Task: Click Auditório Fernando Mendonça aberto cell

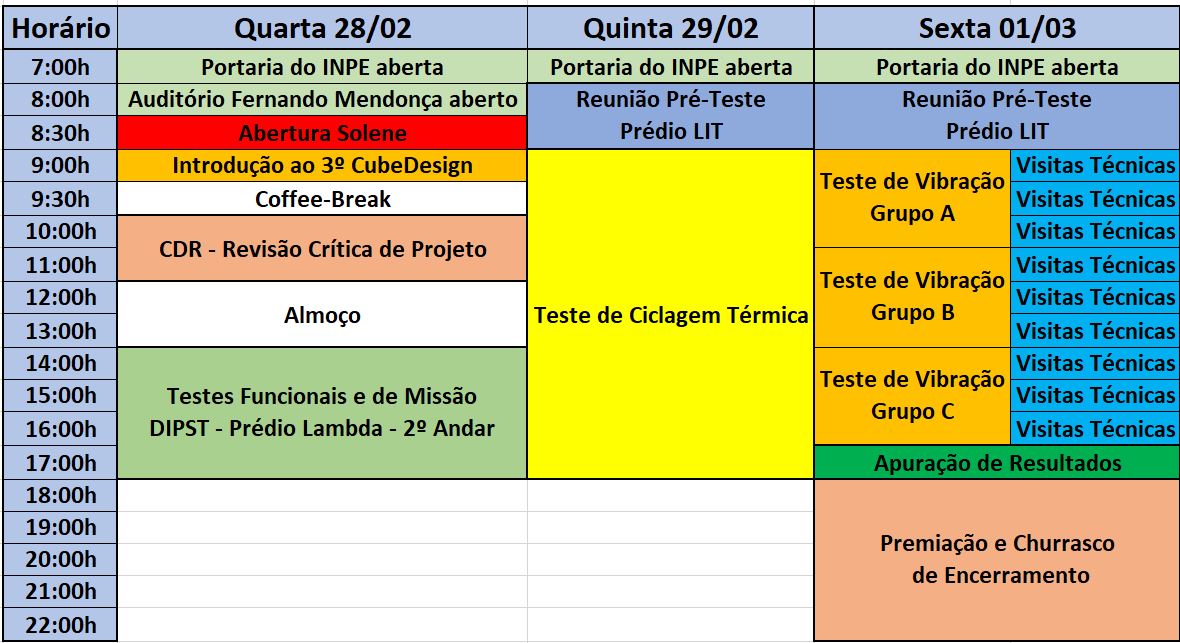Action: point(322,100)
